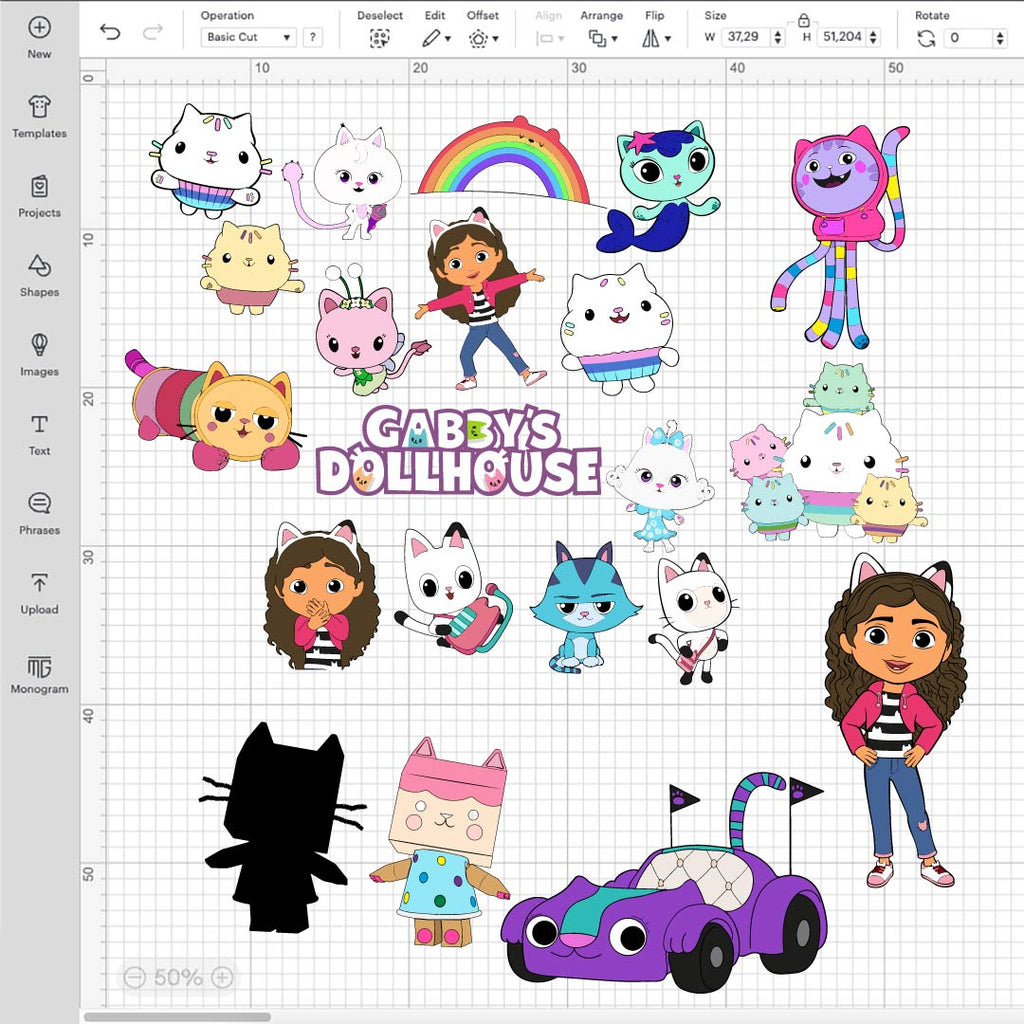This screenshot has width=1024, height=1024.
Task: Click the Deselect button
Action: (x=379, y=38)
